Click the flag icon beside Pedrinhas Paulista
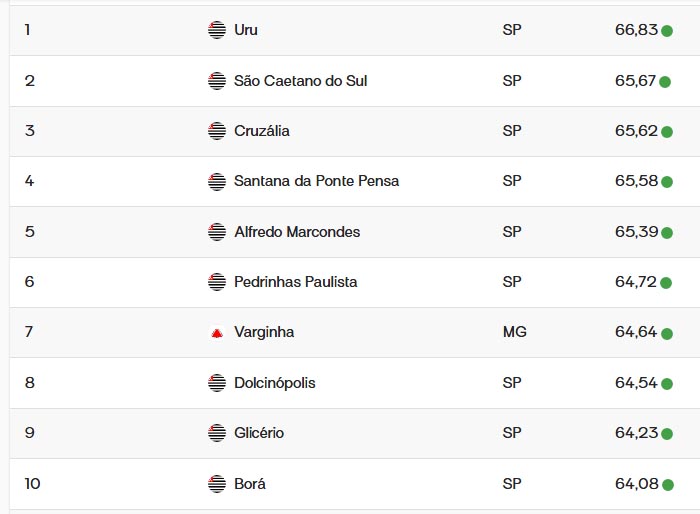The image size is (700, 514). [x=217, y=282]
